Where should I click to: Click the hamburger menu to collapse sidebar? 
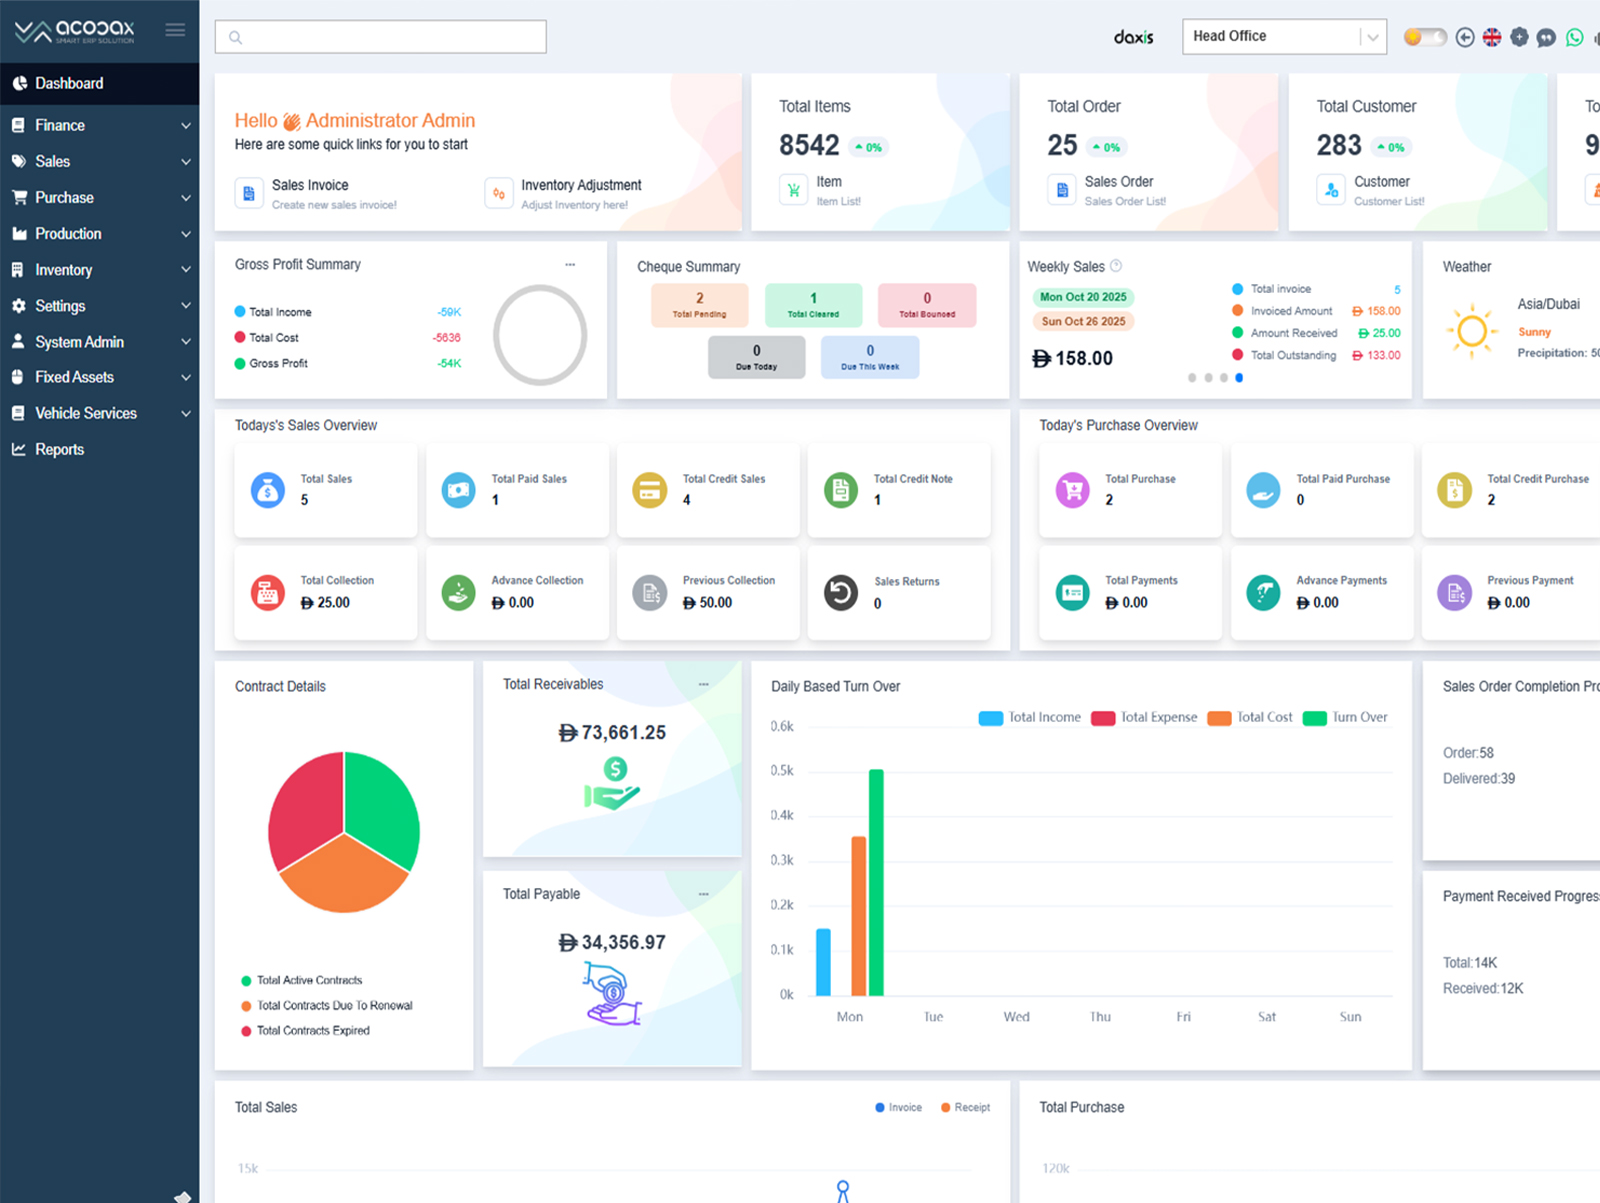(175, 30)
